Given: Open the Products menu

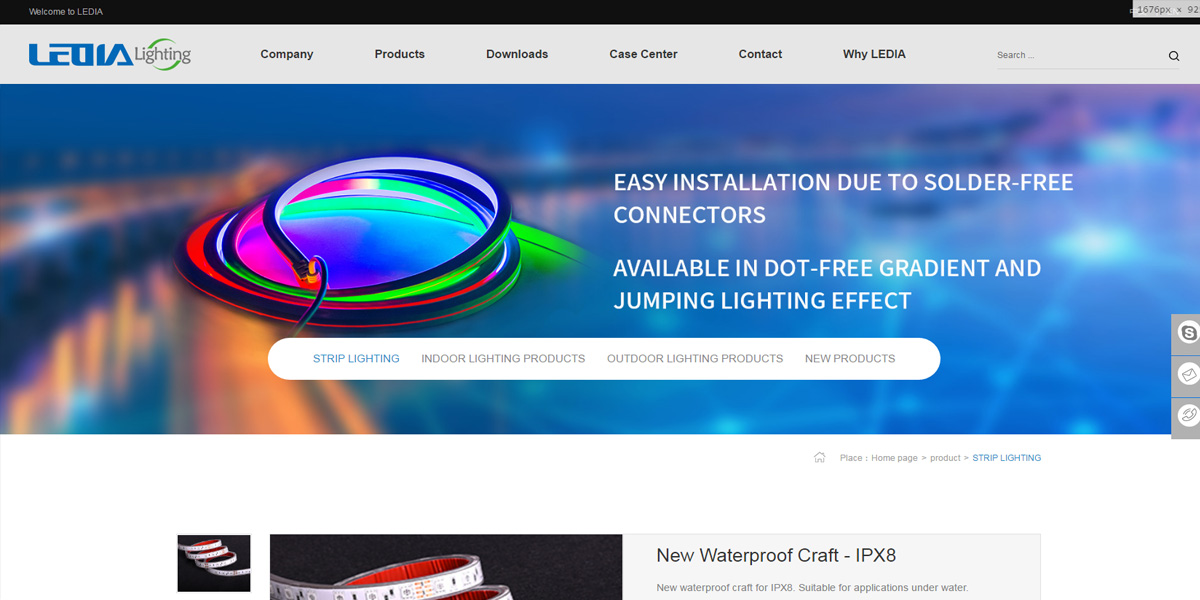Looking at the screenshot, I should (400, 54).
